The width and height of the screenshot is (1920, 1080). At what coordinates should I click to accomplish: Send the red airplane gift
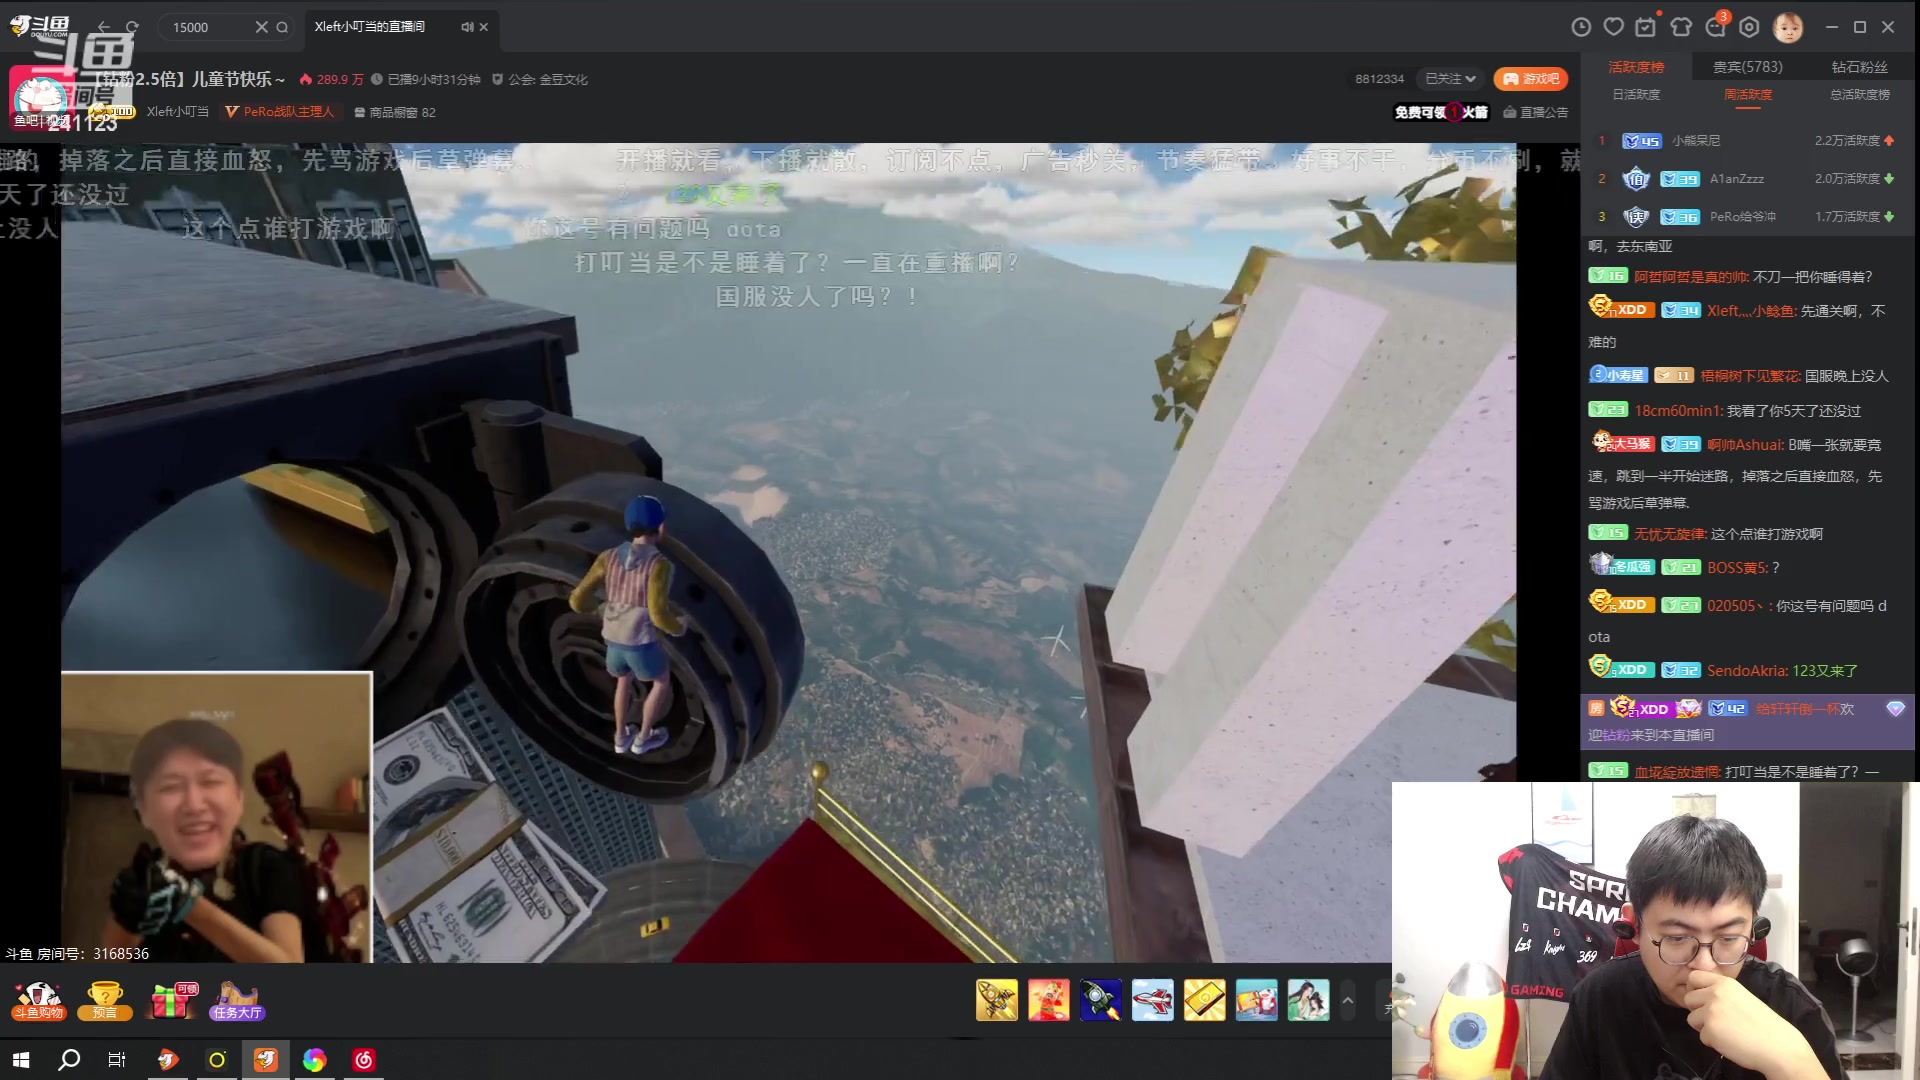point(1153,1000)
